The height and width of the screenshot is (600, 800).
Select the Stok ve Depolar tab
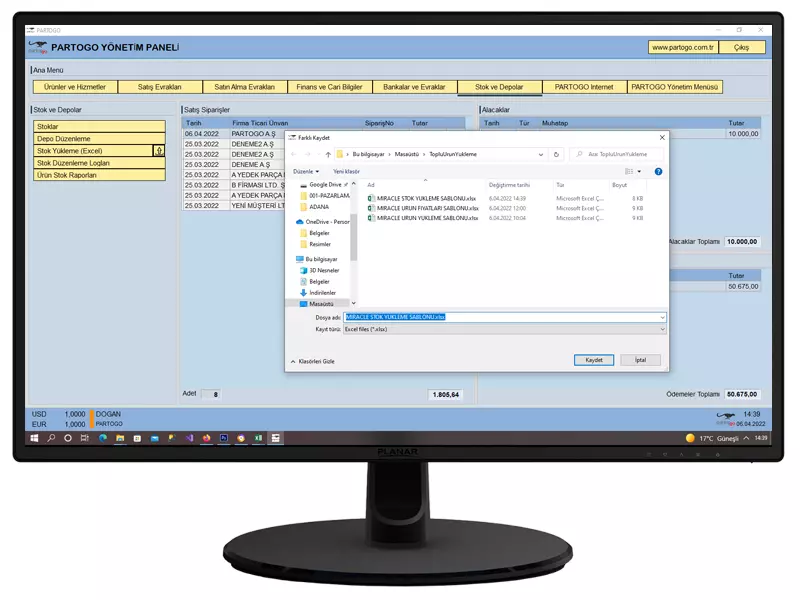(499, 87)
